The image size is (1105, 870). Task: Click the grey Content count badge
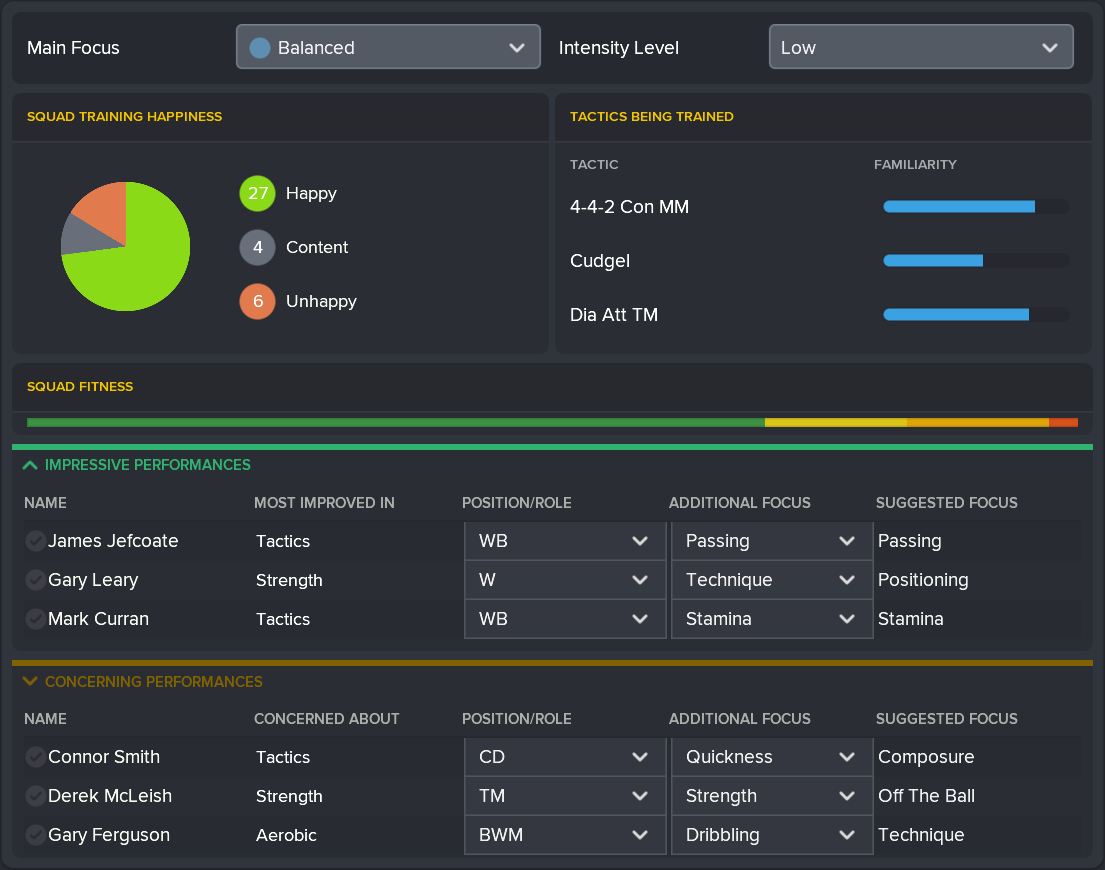258,247
